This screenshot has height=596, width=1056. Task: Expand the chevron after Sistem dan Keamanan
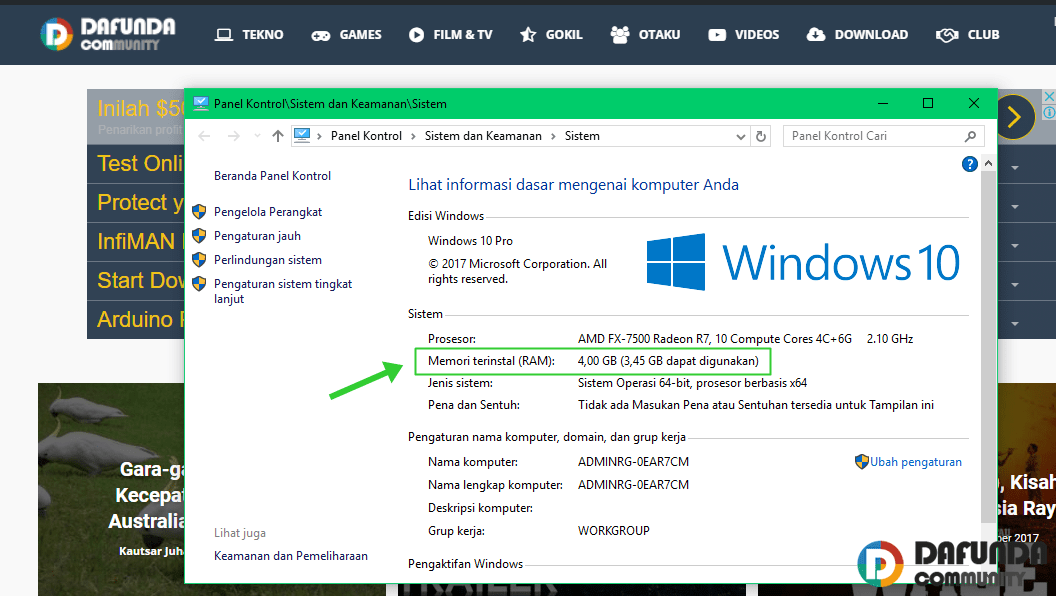click(x=553, y=136)
